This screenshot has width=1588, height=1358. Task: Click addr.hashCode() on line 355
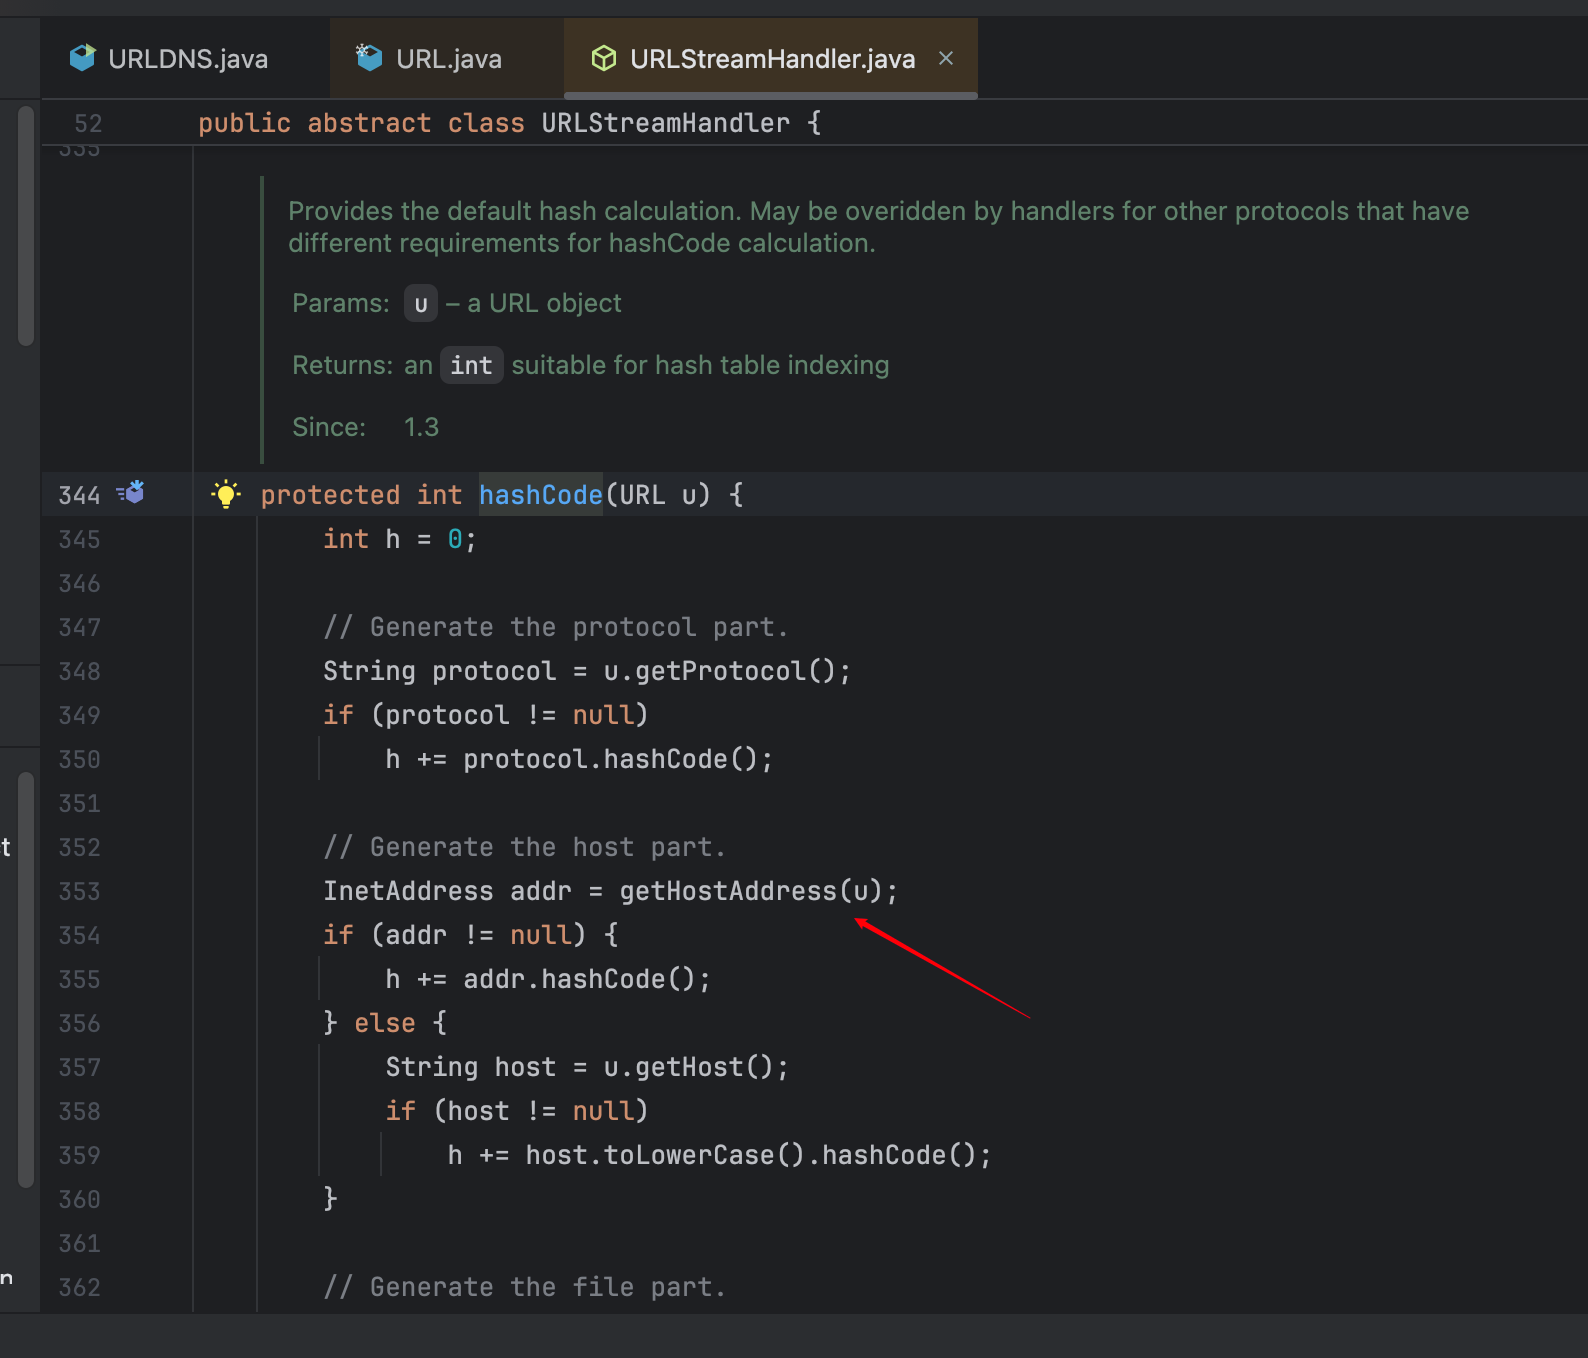[579, 979]
